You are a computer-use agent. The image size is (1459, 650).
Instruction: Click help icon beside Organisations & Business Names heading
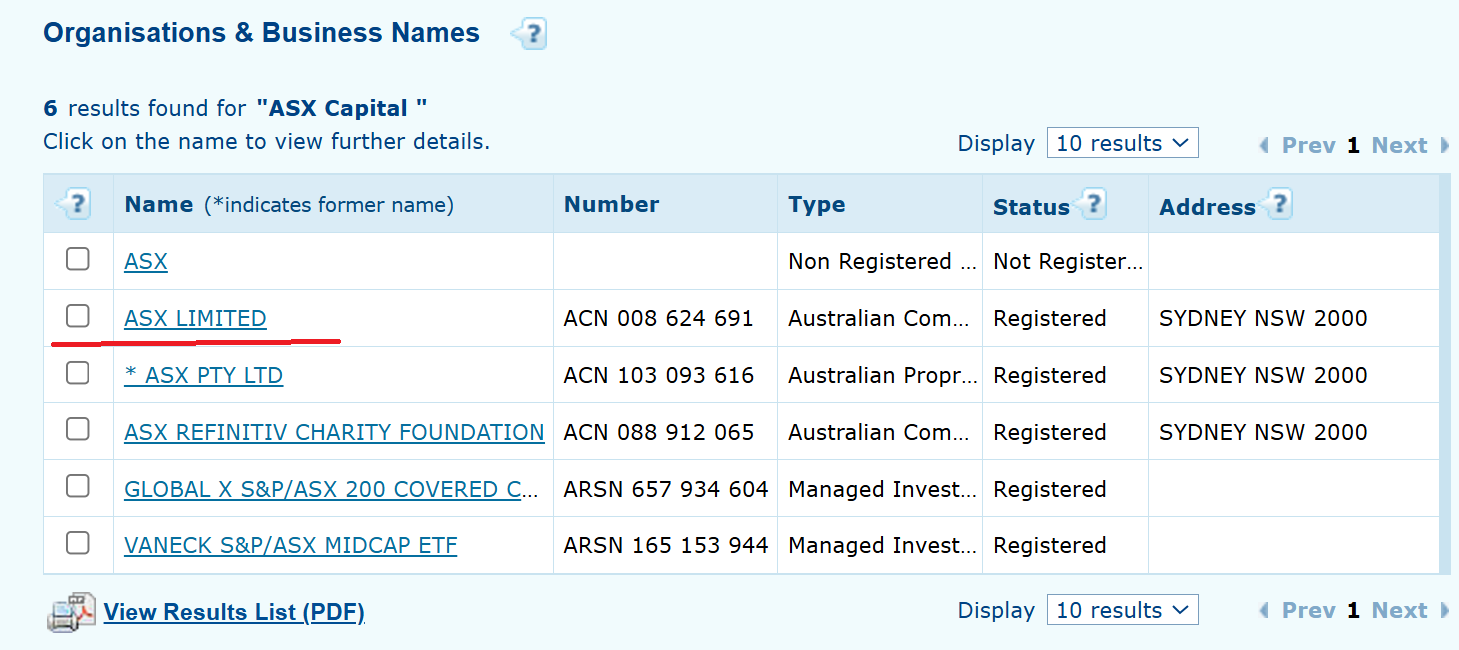click(529, 35)
